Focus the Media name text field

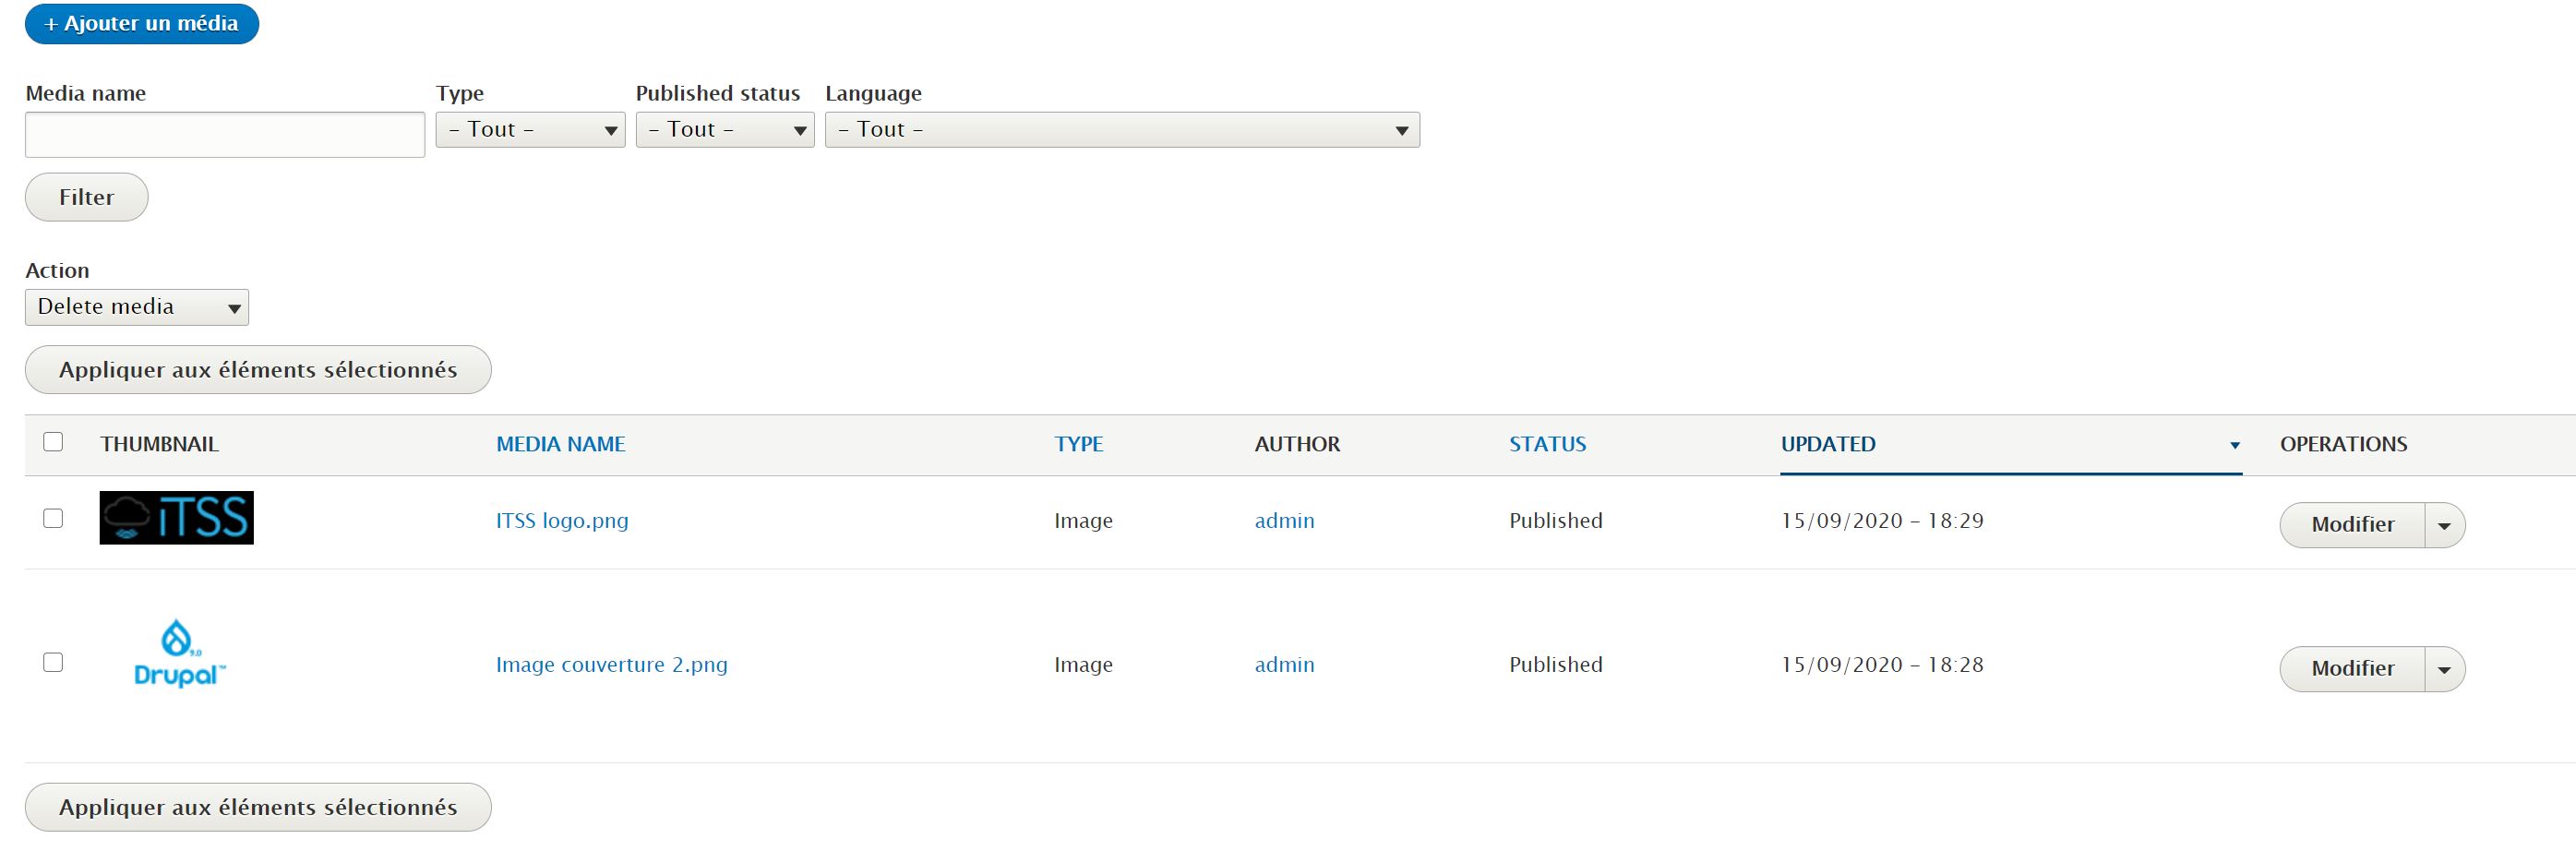coord(224,135)
